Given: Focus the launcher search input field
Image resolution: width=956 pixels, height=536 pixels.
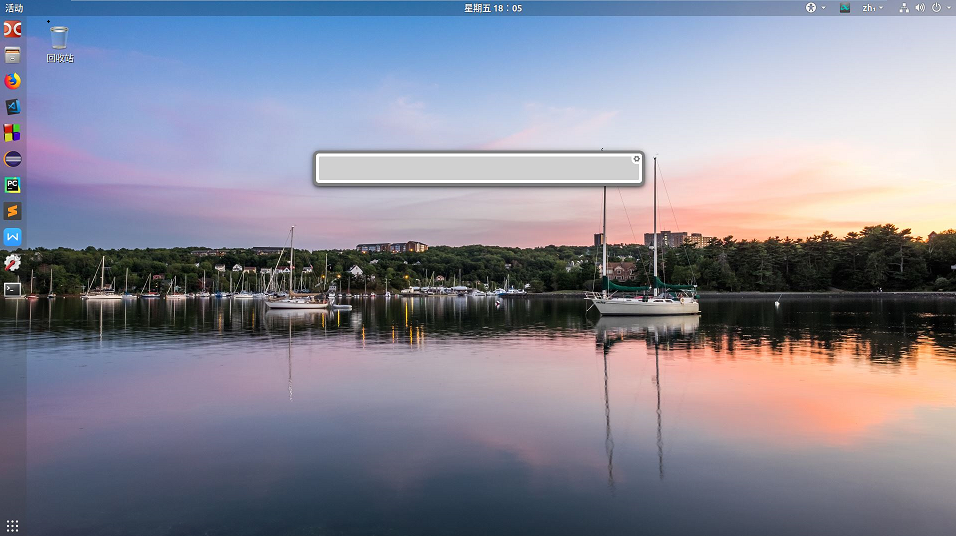Looking at the screenshot, I should click(479, 168).
